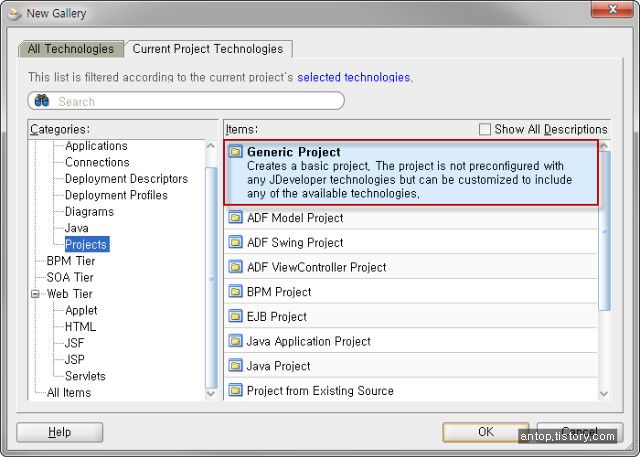The width and height of the screenshot is (640, 457).
Task: Select ADF ViewController Project item
Action: pyautogui.click(x=411, y=267)
